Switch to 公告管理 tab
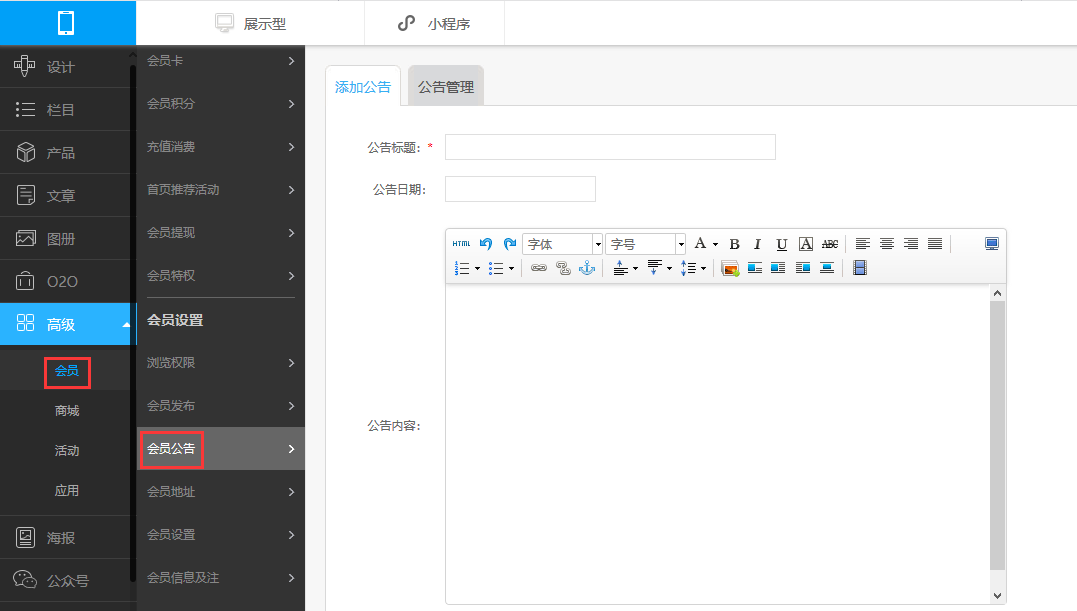Viewport: 1077px width, 611px height. [446, 87]
